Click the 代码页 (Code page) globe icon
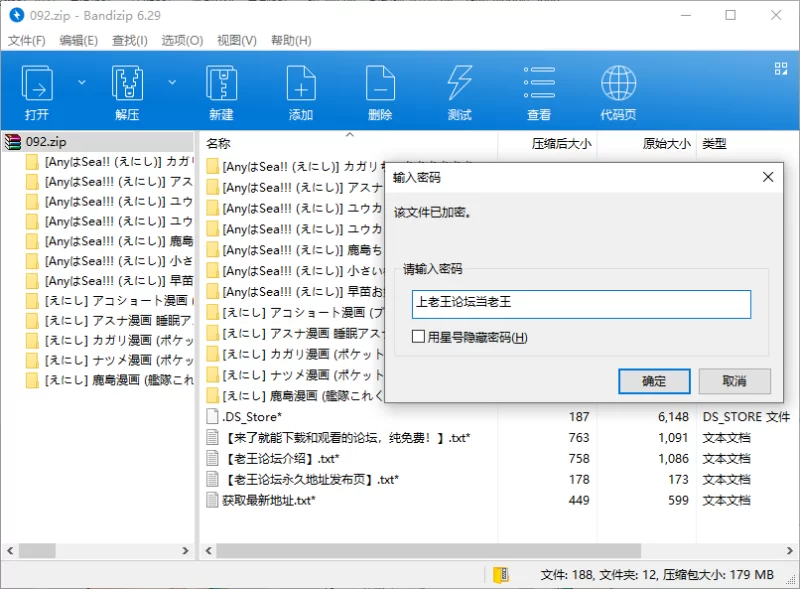 point(618,83)
